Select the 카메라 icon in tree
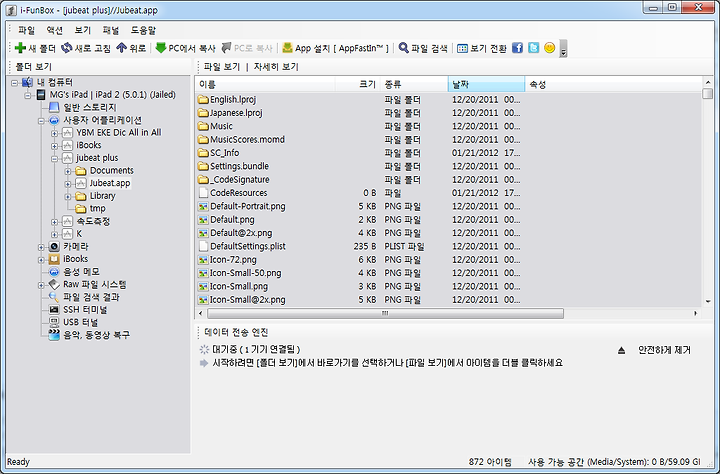Image resolution: width=720 pixels, height=474 pixels. pyautogui.click(x=54, y=247)
